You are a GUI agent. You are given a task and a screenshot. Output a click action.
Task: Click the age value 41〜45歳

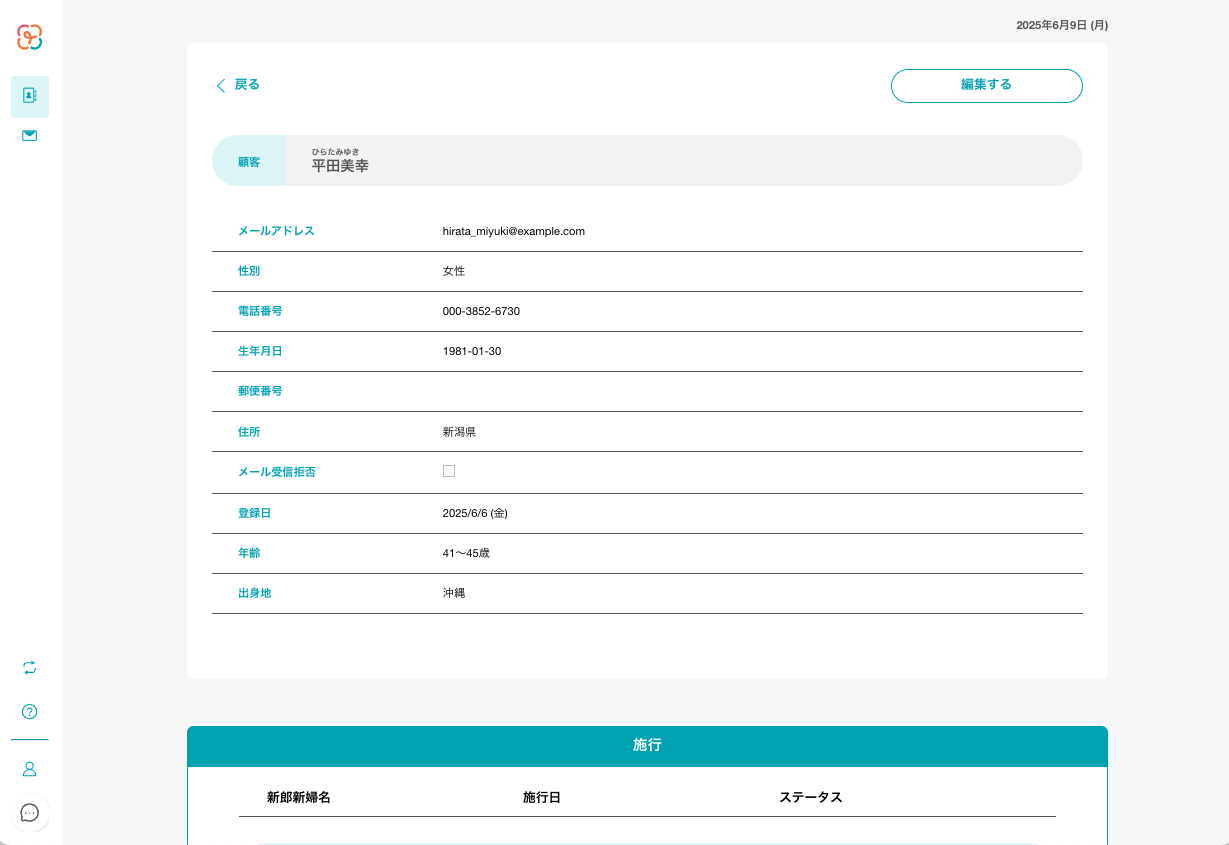466,553
